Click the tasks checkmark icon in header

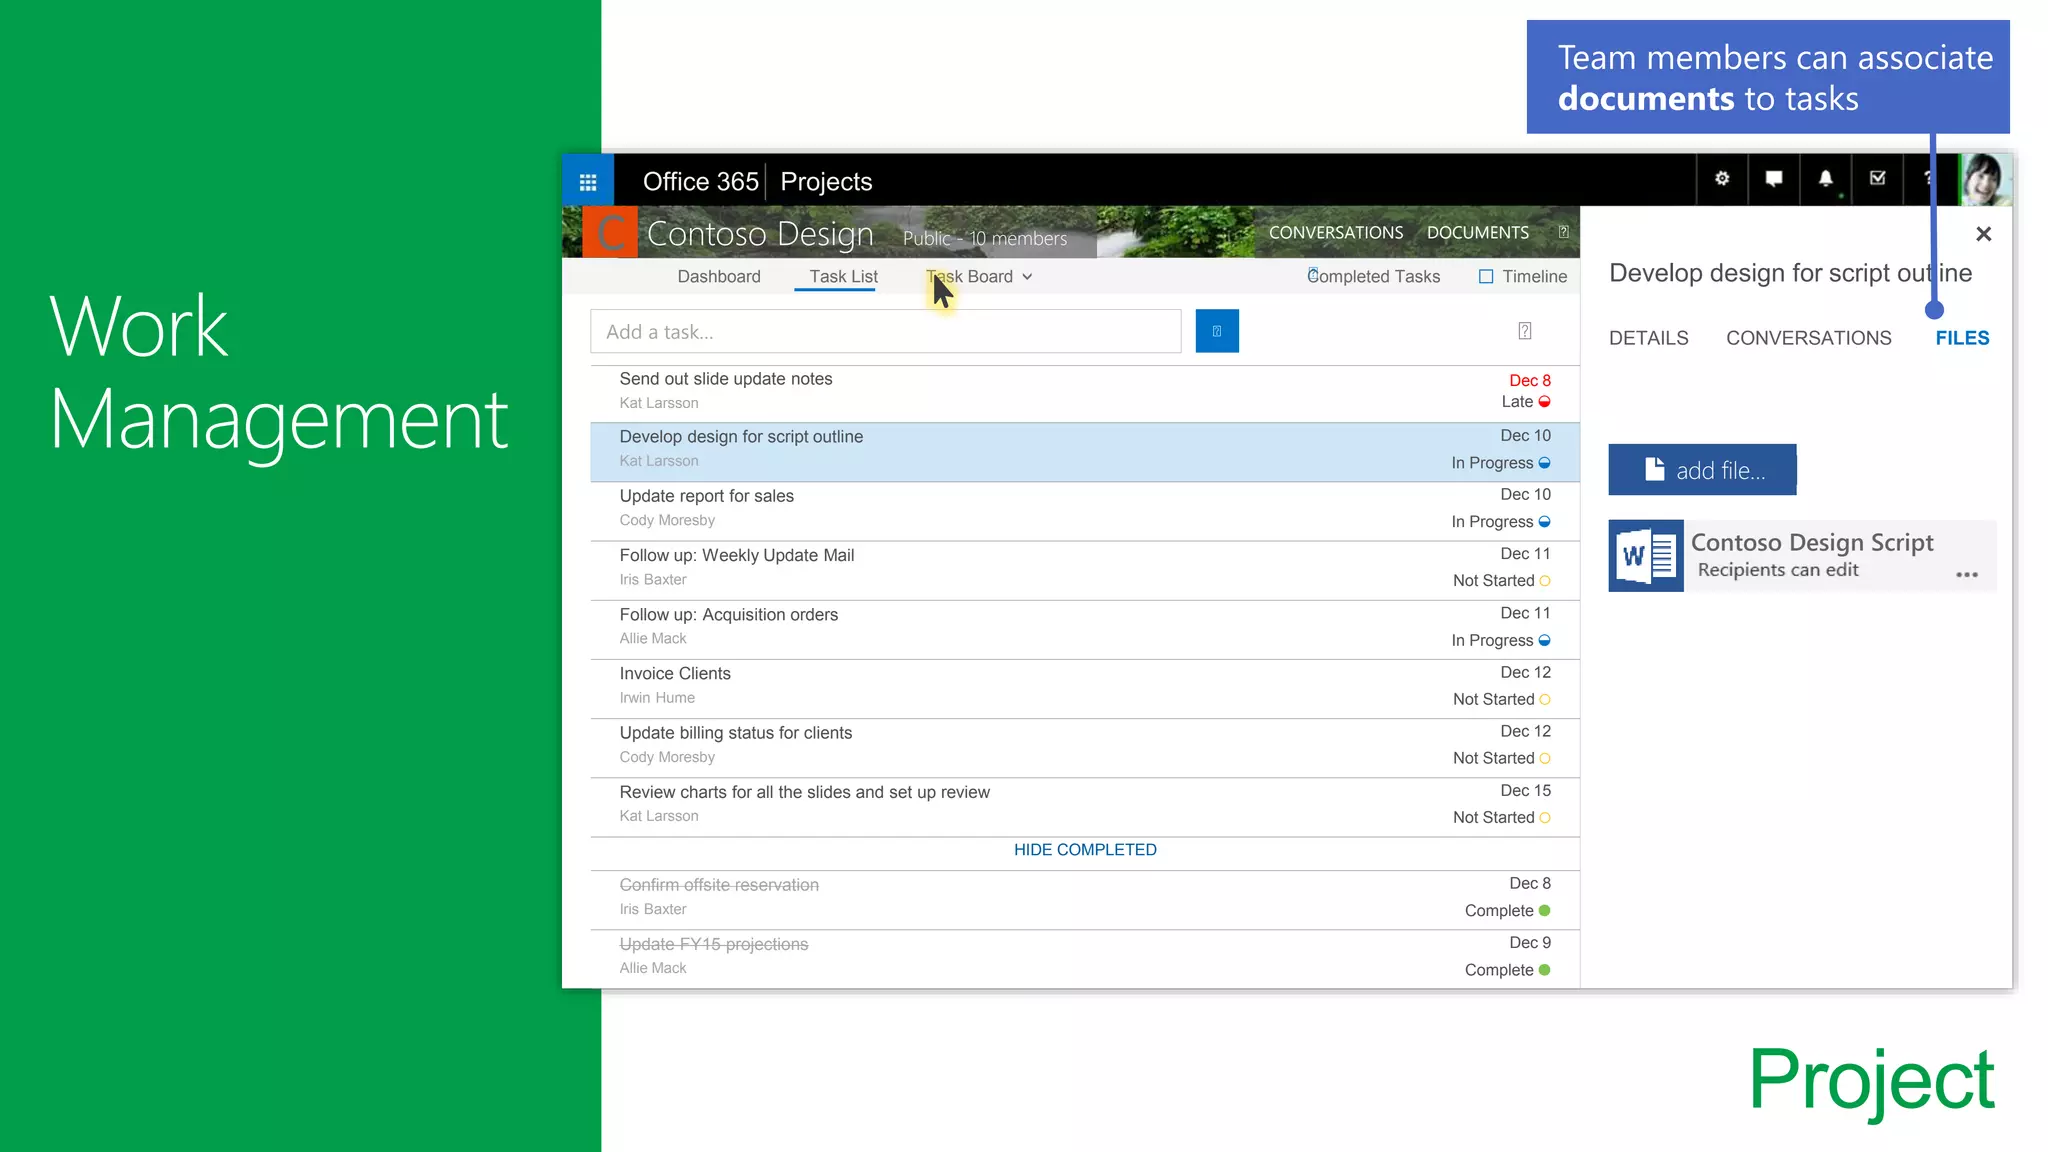[x=1878, y=179]
